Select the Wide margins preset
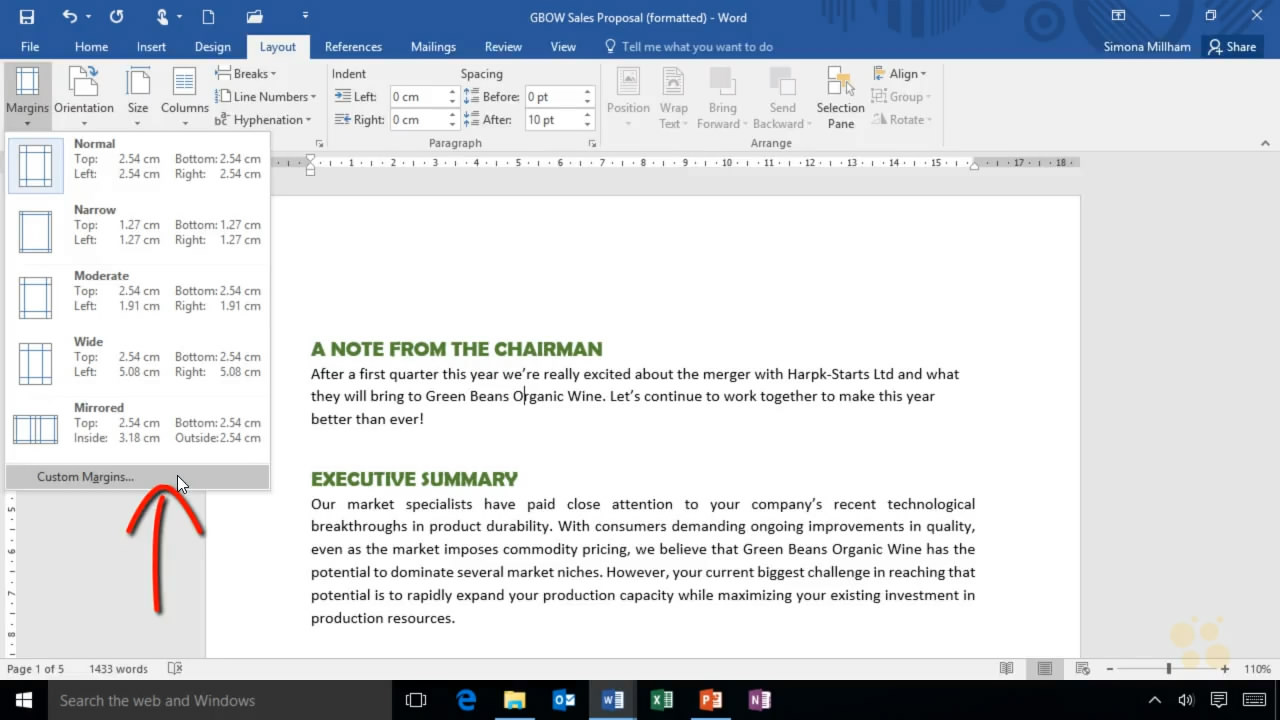Viewport: 1280px width, 720px height. (x=137, y=364)
